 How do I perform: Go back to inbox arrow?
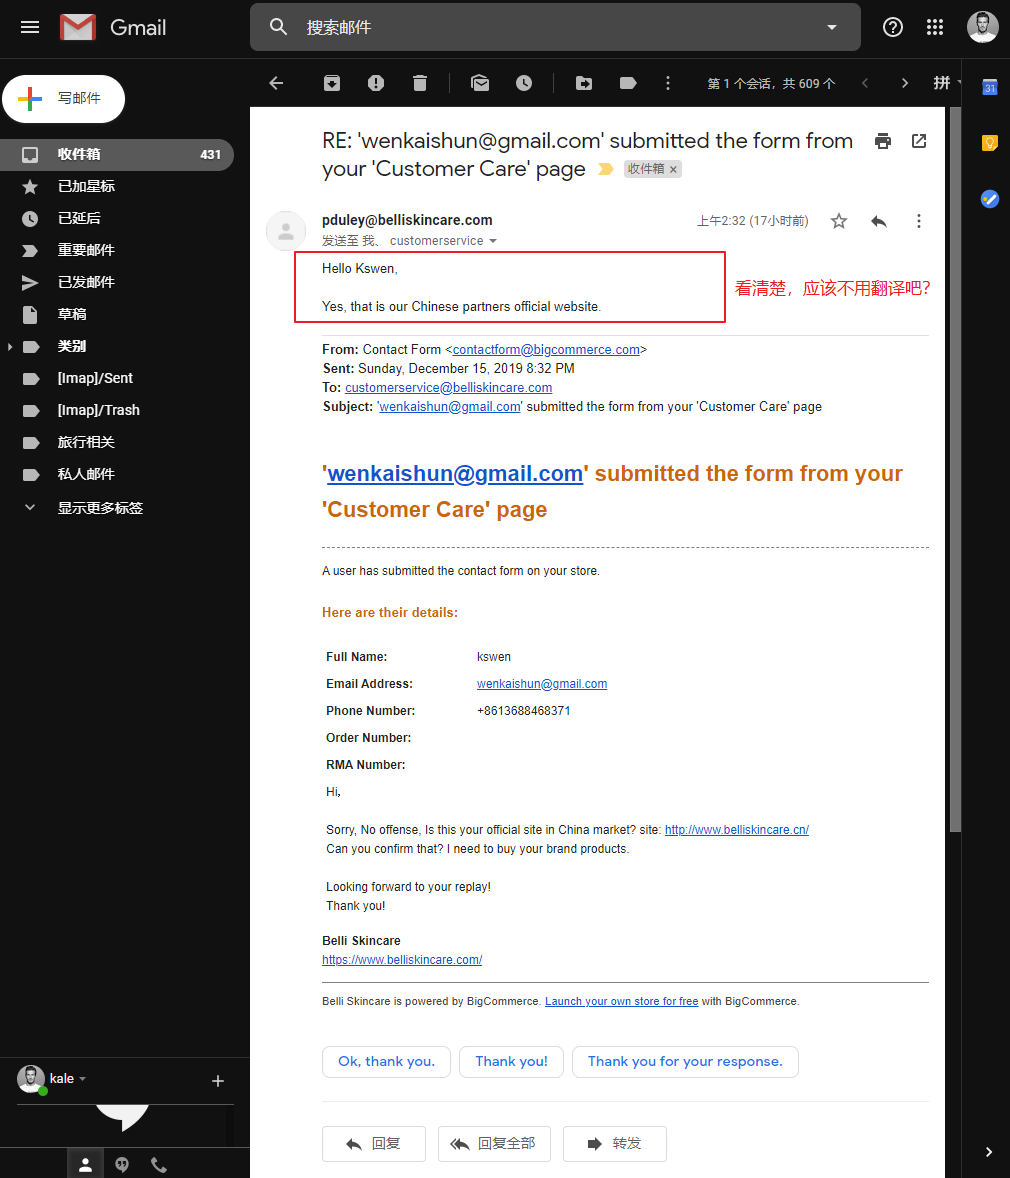(277, 83)
